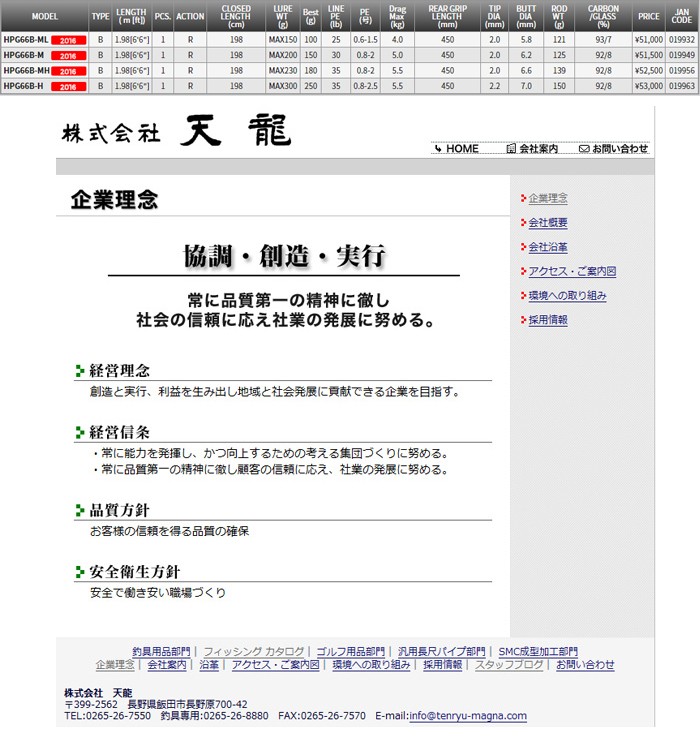Click price cell ¥52,500
This screenshot has height=756, width=700.
pyautogui.click(x=649, y=71)
